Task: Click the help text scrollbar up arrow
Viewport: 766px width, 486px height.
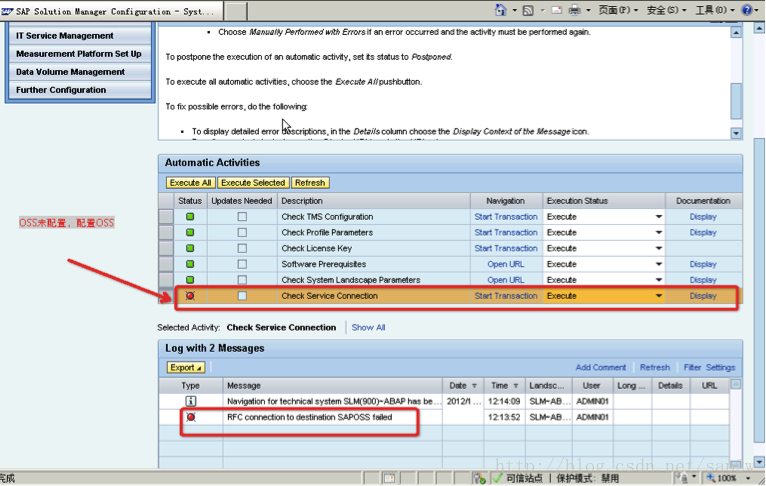Action: click(x=736, y=33)
